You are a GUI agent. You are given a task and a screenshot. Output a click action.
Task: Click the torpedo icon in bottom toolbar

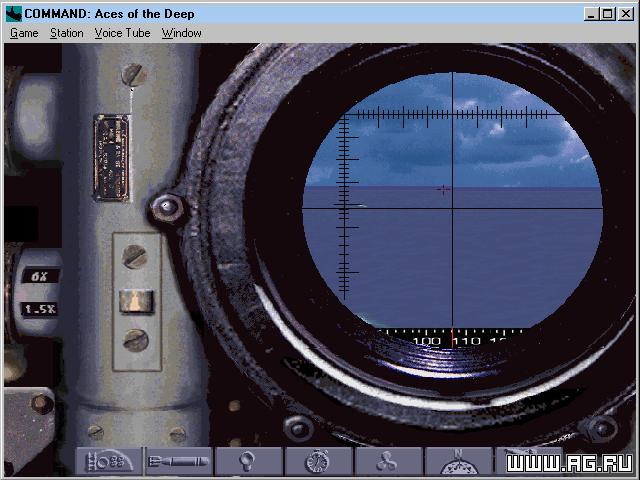click(x=179, y=462)
